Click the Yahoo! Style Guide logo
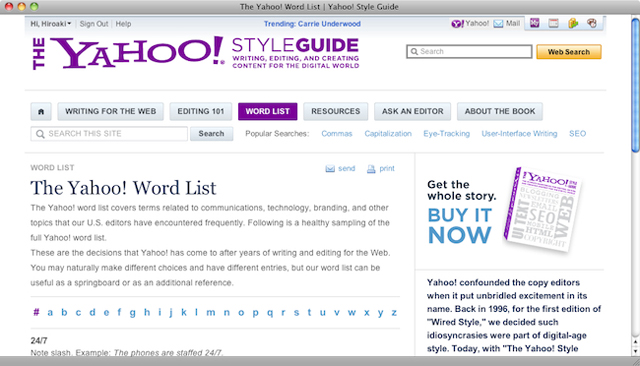The width and height of the screenshot is (640, 366). [196, 53]
